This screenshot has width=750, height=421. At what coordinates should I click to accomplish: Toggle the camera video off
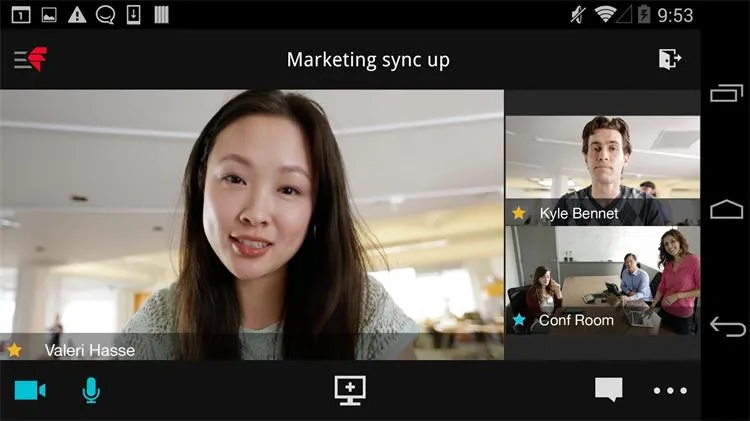tap(30, 390)
